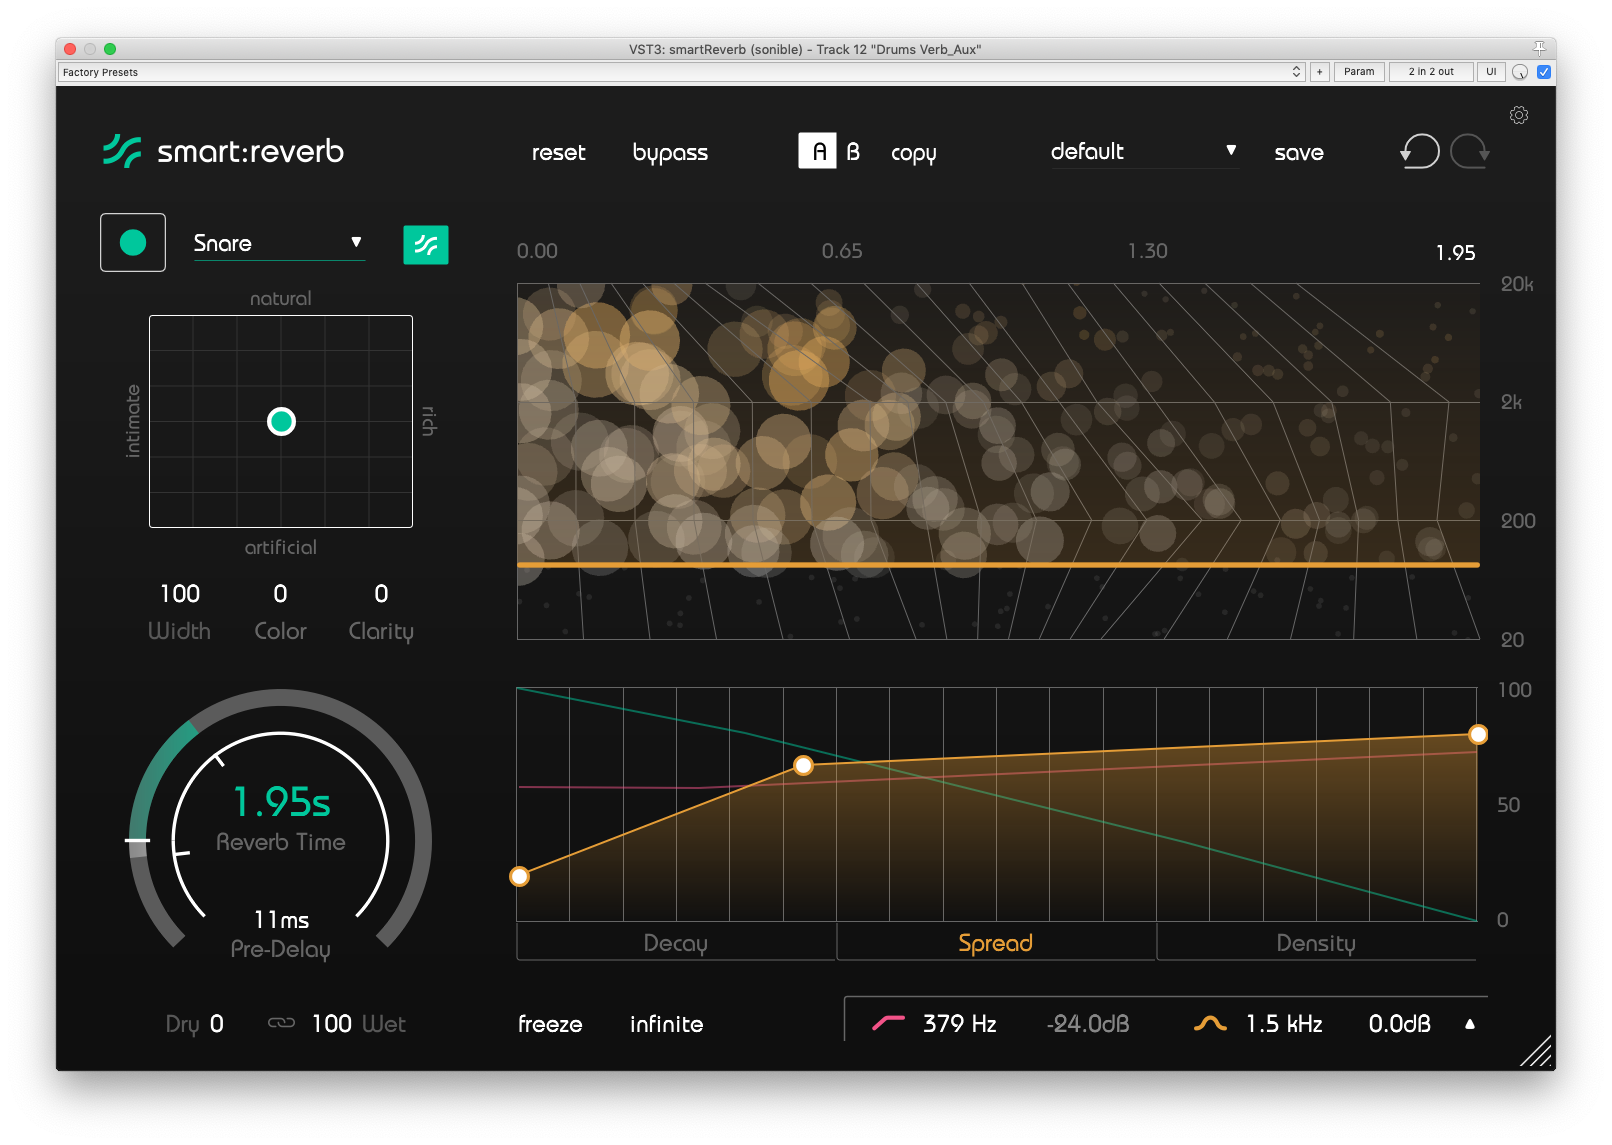Click the 0.65 time axis label
1612x1145 pixels.
(842, 251)
